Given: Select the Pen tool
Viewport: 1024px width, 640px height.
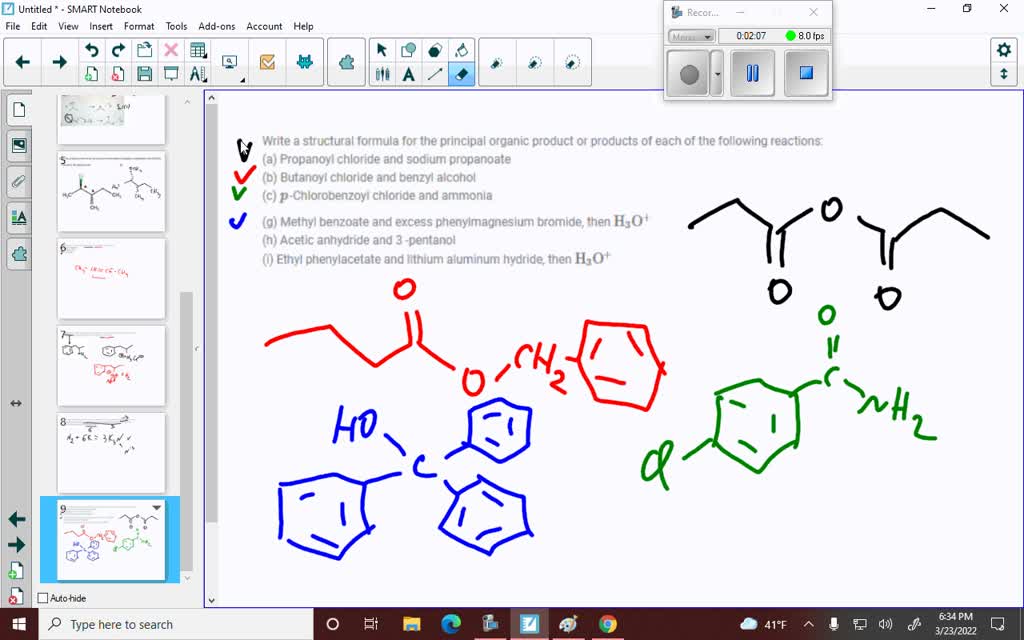Looking at the screenshot, I should [384, 75].
